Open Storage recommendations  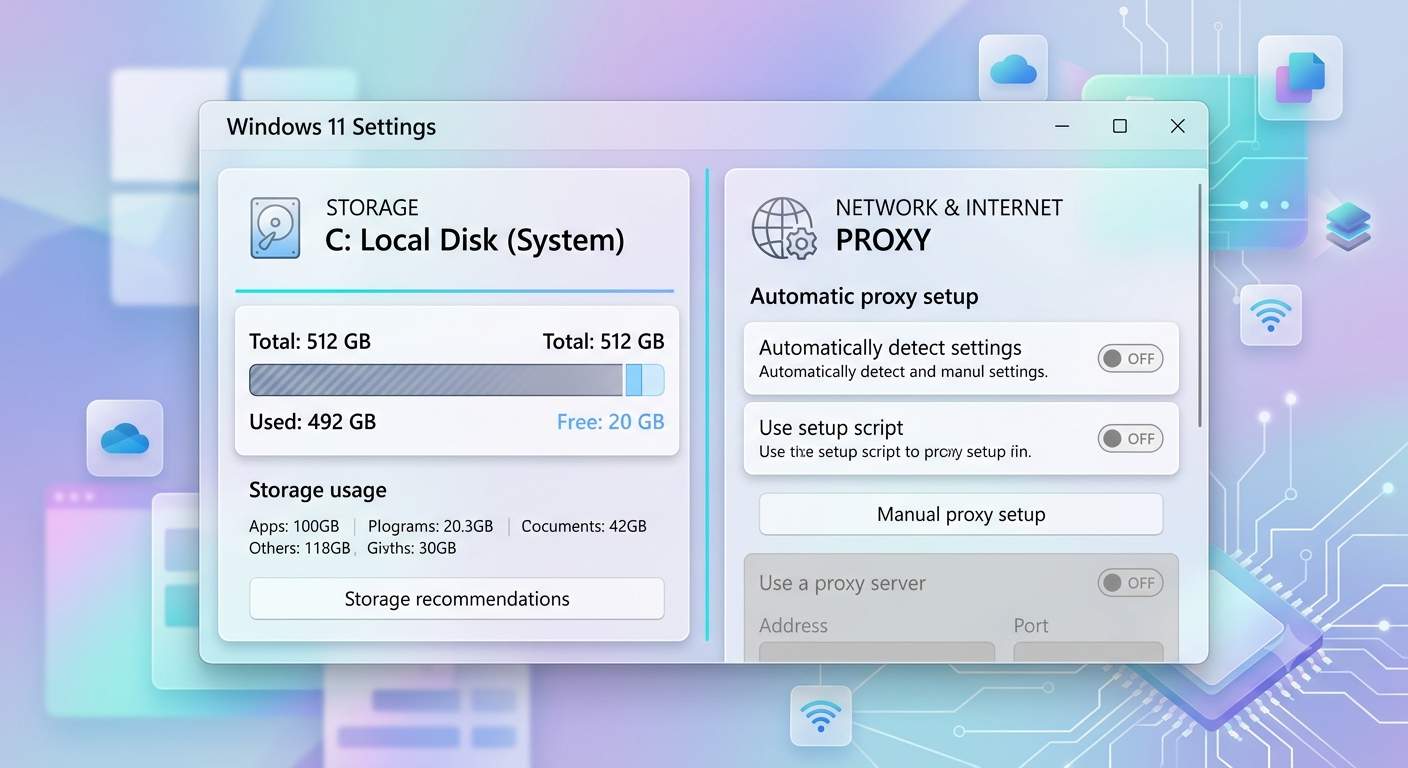[x=457, y=599]
